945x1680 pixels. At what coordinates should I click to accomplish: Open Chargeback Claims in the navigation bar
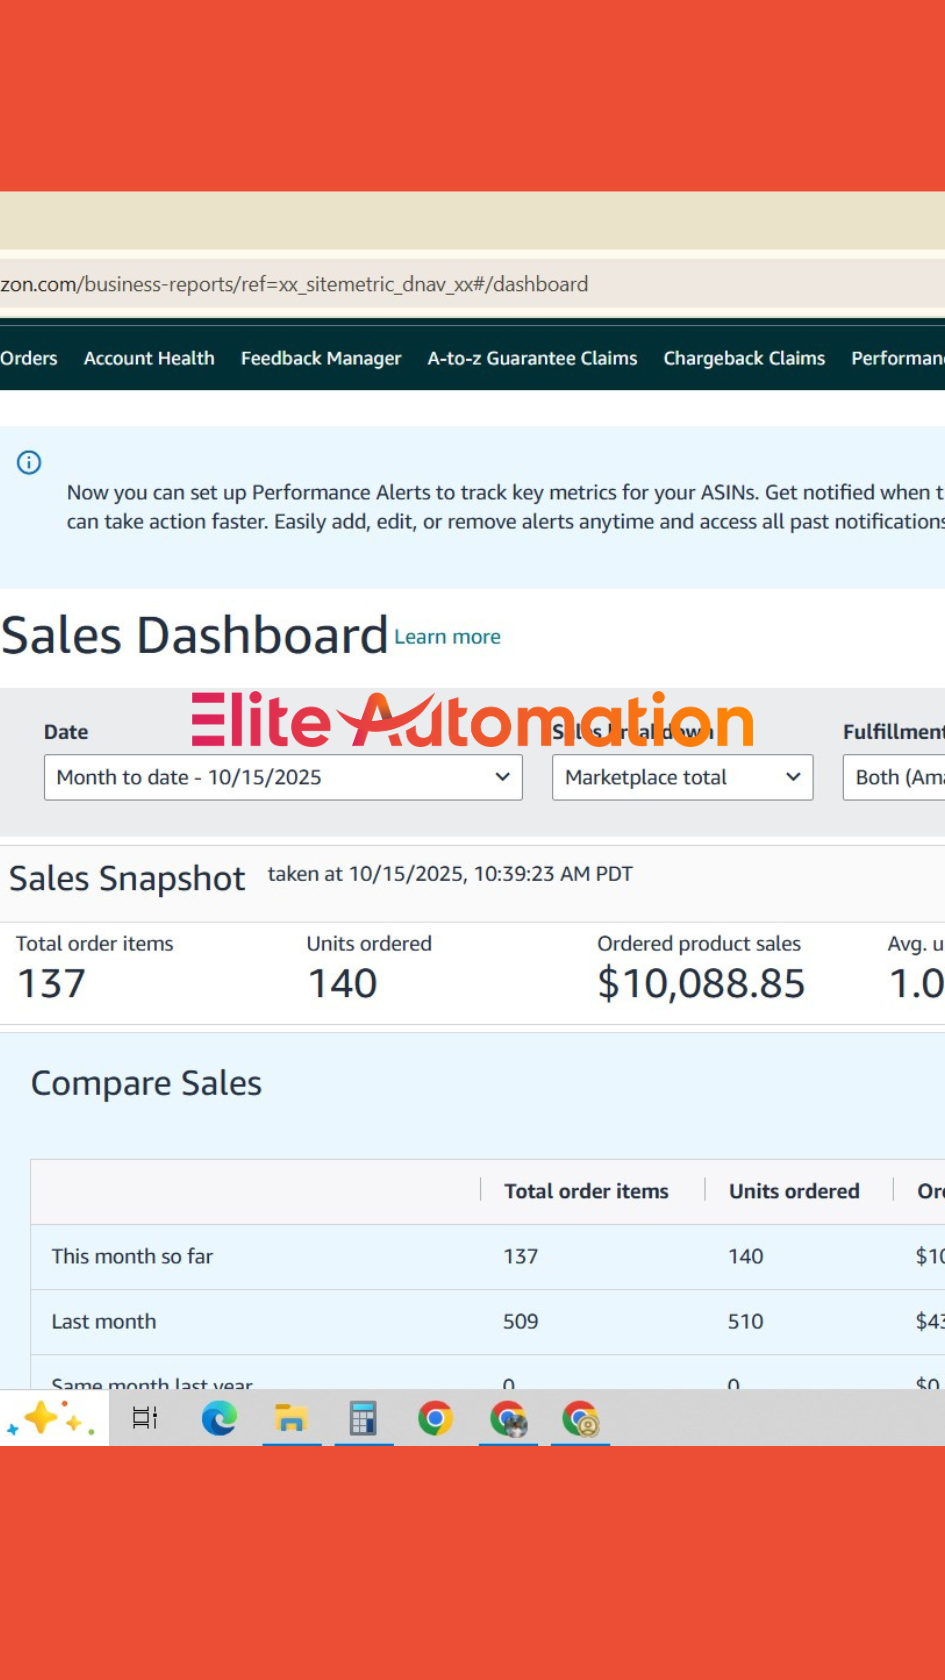click(x=744, y=358)
